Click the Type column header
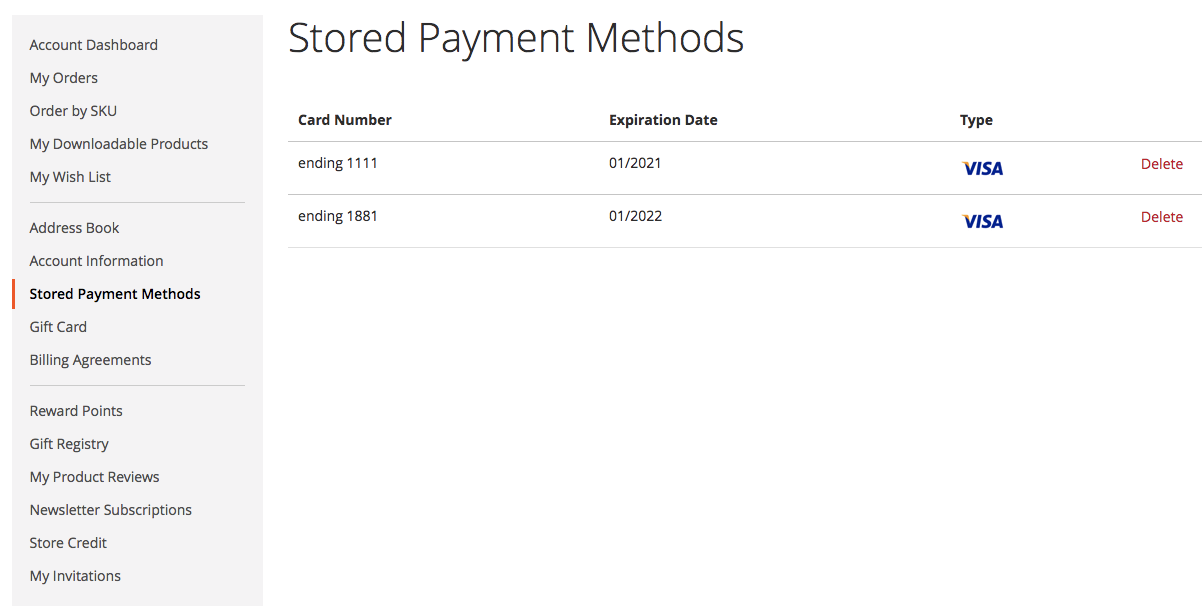The width and height of the screenshot is (1202, 616). pos(976,120)
